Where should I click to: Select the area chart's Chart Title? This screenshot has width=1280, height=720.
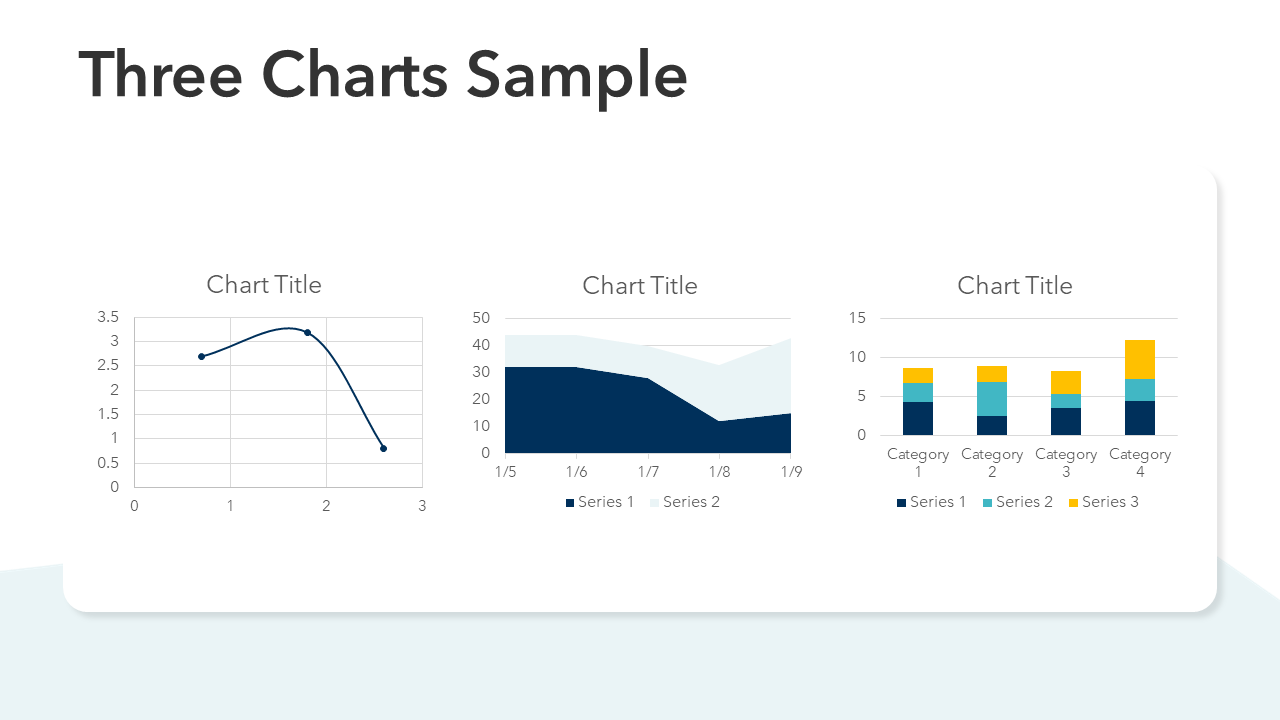click(640, 286)
